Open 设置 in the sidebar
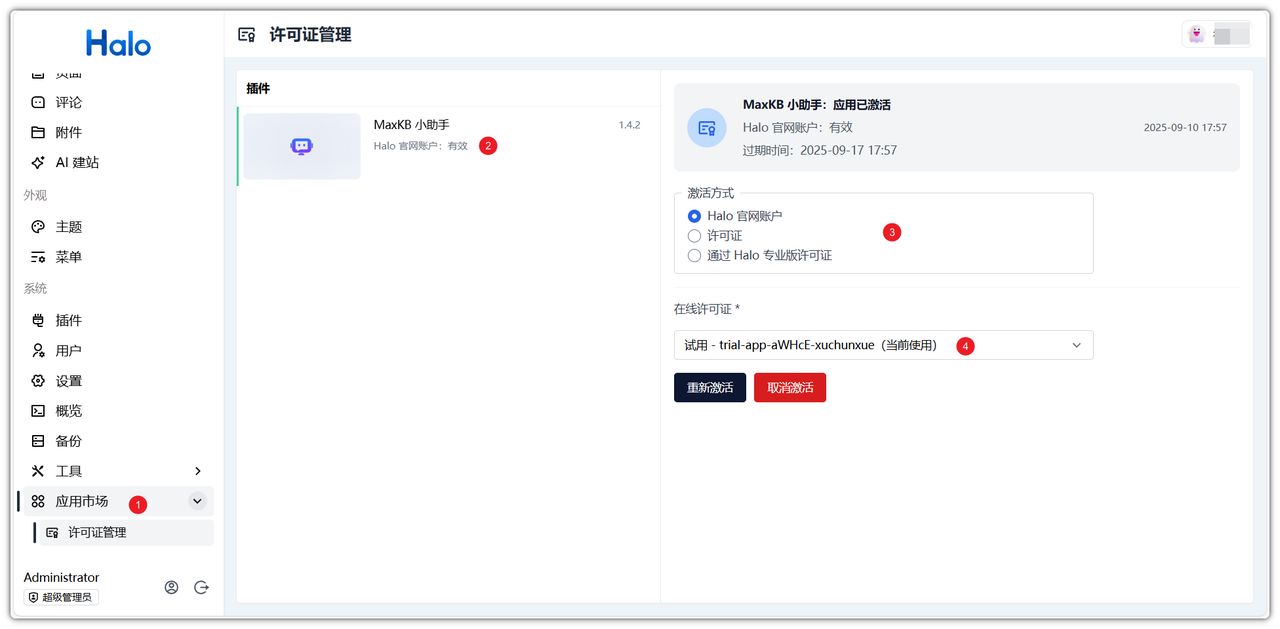This screenshot has height=629, width=1280. (x=69, y=381)
